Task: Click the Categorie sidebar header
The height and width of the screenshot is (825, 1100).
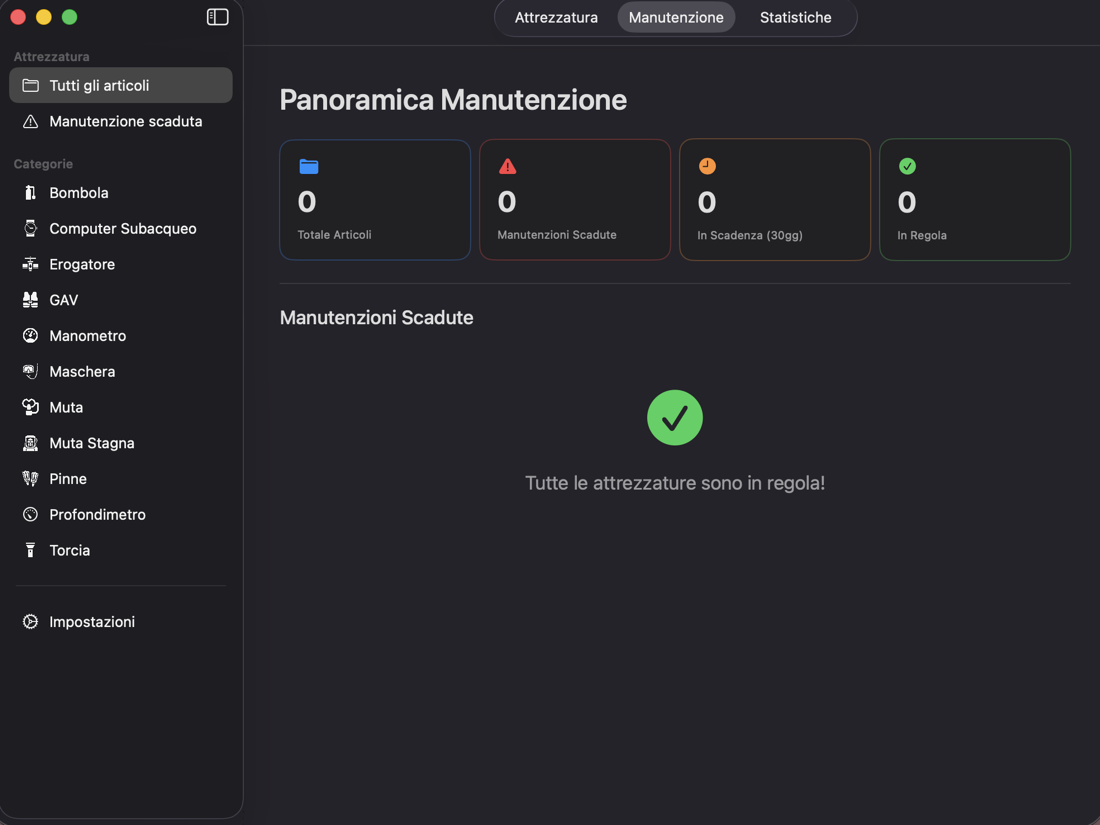Action: point(43,164)
